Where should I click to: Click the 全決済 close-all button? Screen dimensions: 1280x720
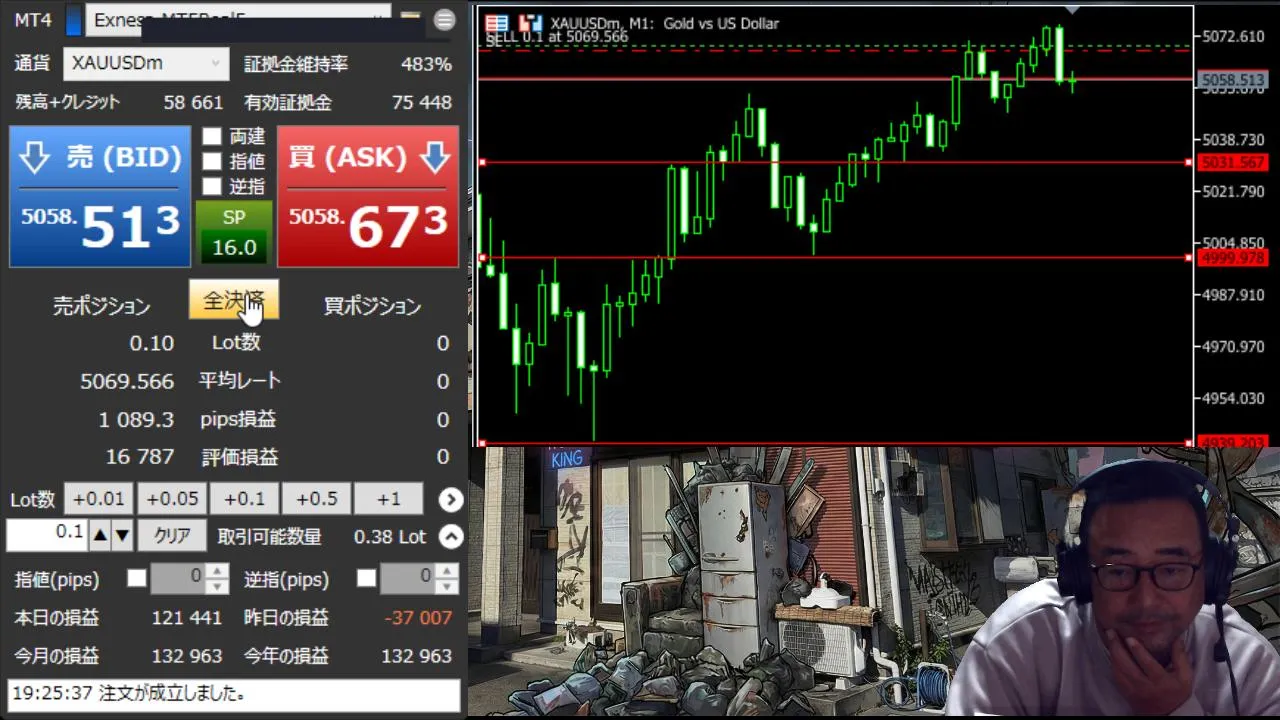(x=234, y=300)
